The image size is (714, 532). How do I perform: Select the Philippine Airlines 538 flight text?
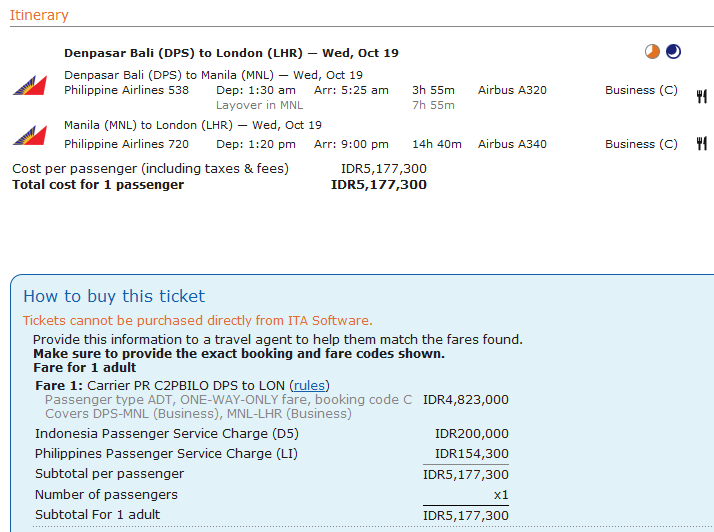[x=126, y=90]
